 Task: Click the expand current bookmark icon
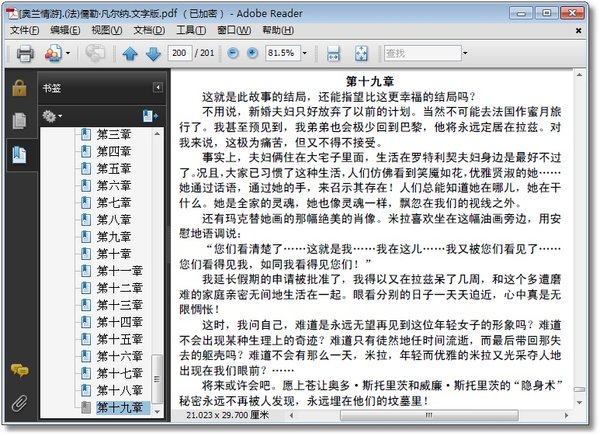[x=150, y=116]
